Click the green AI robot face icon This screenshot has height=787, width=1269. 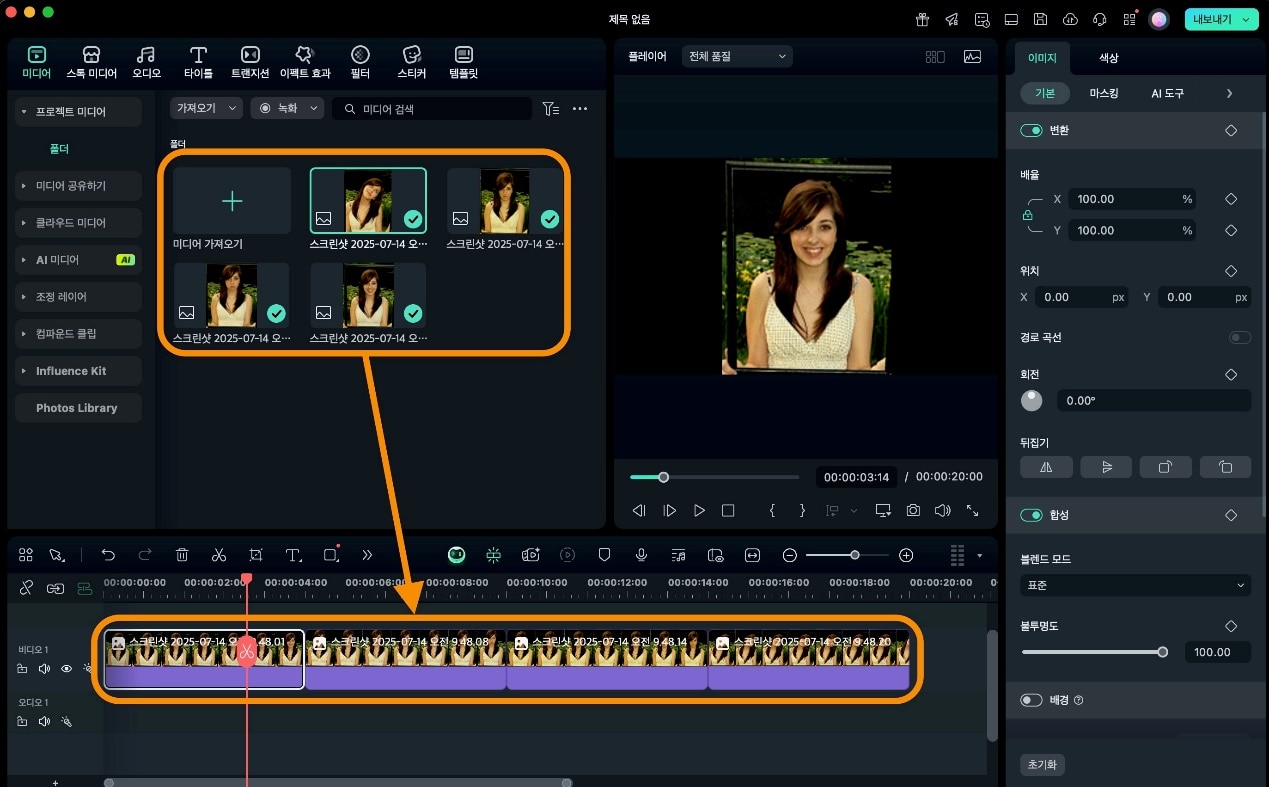pyautogui.click(x=457, y=555)
